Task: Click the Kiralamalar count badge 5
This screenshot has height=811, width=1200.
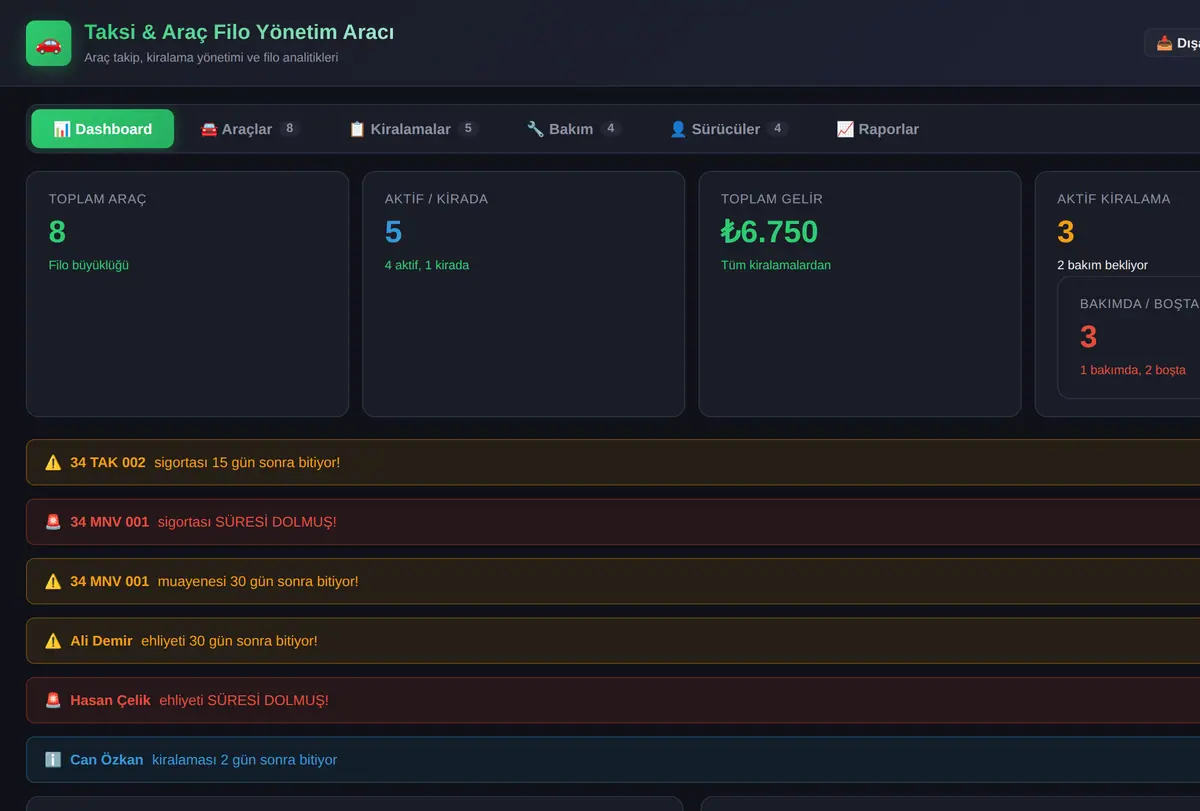Action: point(468,128)
